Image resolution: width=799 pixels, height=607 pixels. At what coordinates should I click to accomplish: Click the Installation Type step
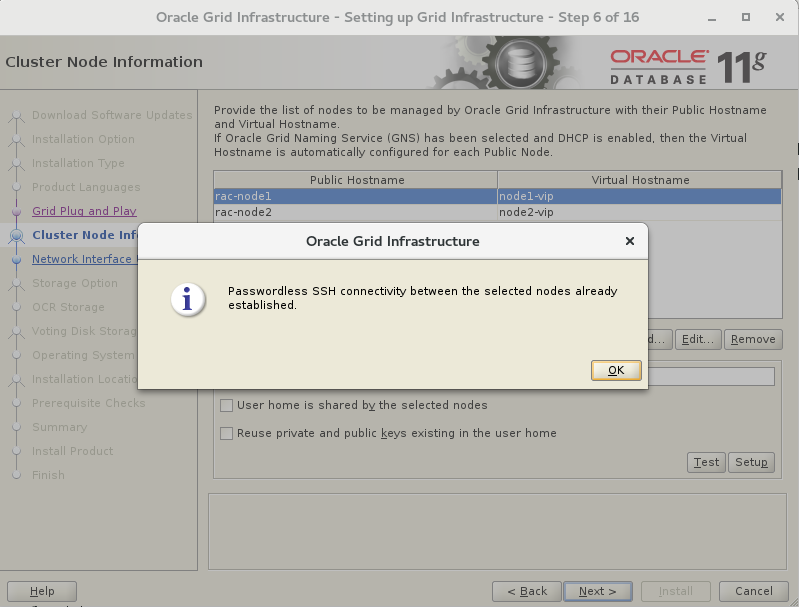tap(78, 163)
